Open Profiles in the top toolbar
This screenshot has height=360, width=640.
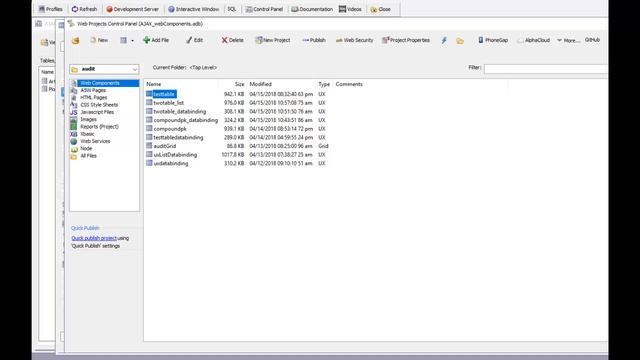pos(51,9)
